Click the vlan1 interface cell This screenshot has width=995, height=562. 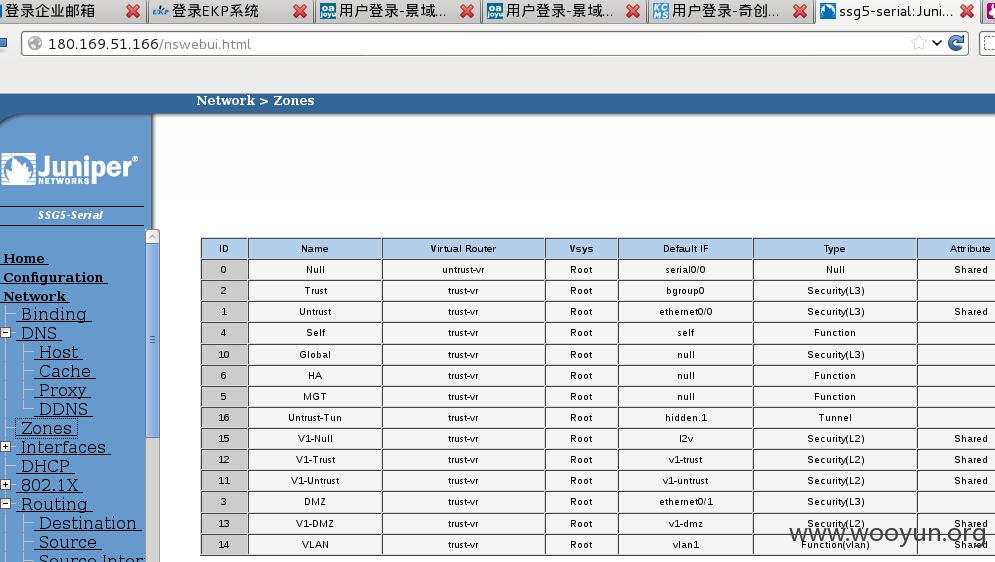(x=685, y=544)
